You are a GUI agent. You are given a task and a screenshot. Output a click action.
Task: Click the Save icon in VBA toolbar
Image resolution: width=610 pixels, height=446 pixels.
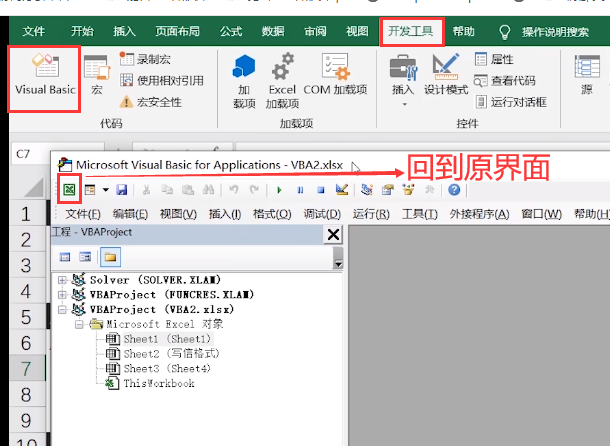(122, 190)
